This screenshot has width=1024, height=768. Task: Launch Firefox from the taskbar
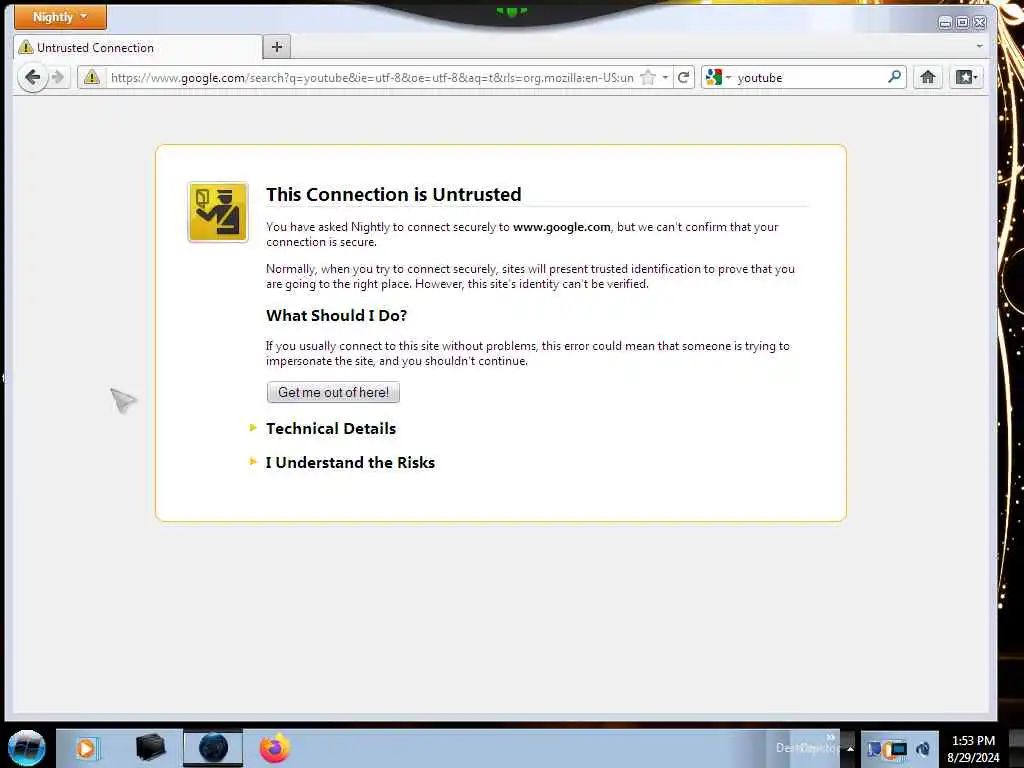[275, 748]
